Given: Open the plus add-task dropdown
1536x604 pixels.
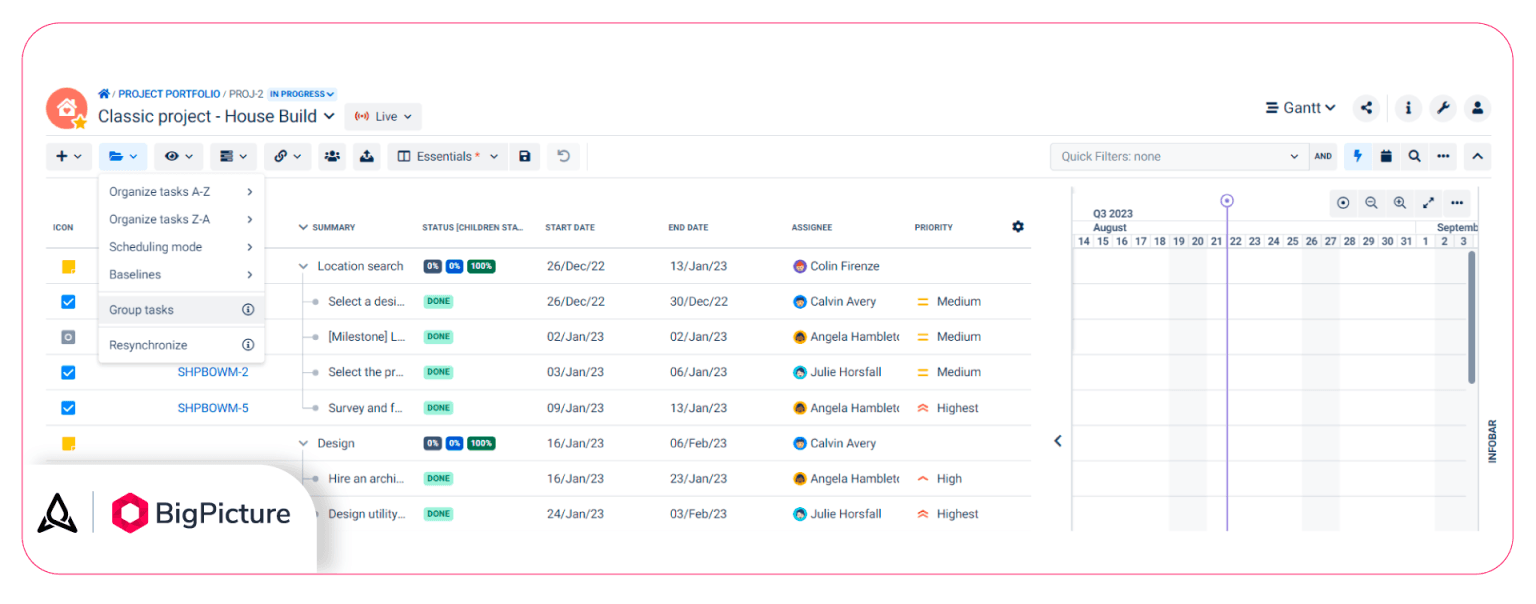Looking at the screenshot, I should tap(70, 156).
